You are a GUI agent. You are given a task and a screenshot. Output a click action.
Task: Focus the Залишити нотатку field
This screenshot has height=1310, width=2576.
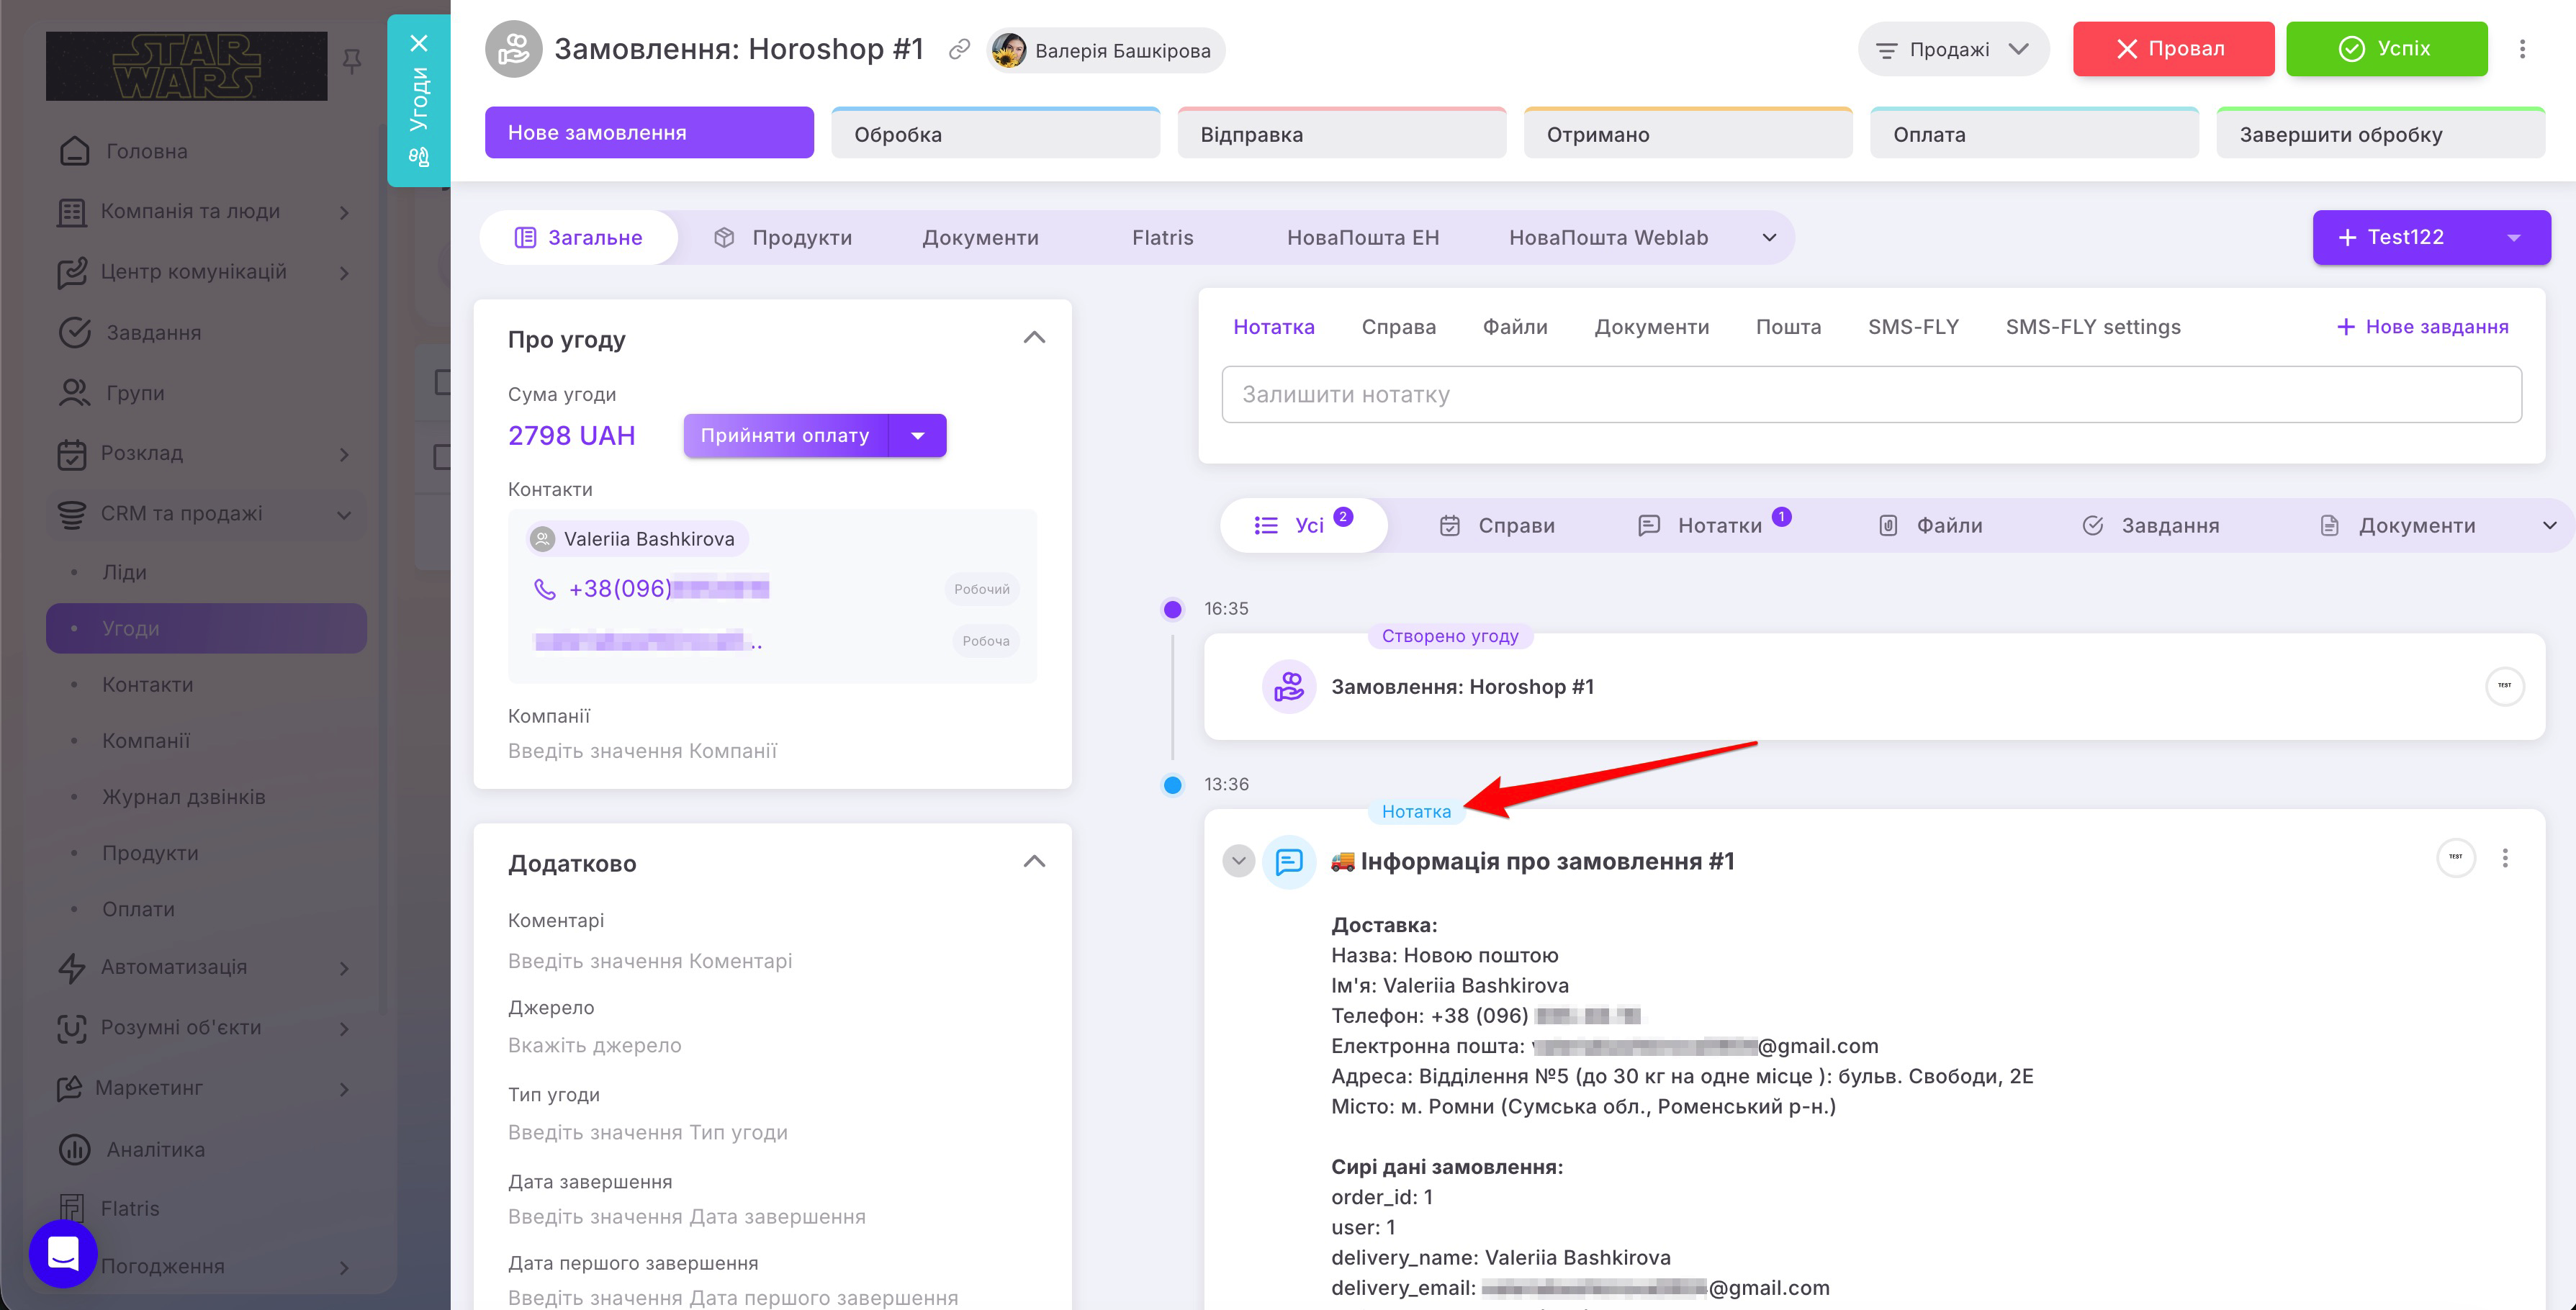click(1871, 394)
